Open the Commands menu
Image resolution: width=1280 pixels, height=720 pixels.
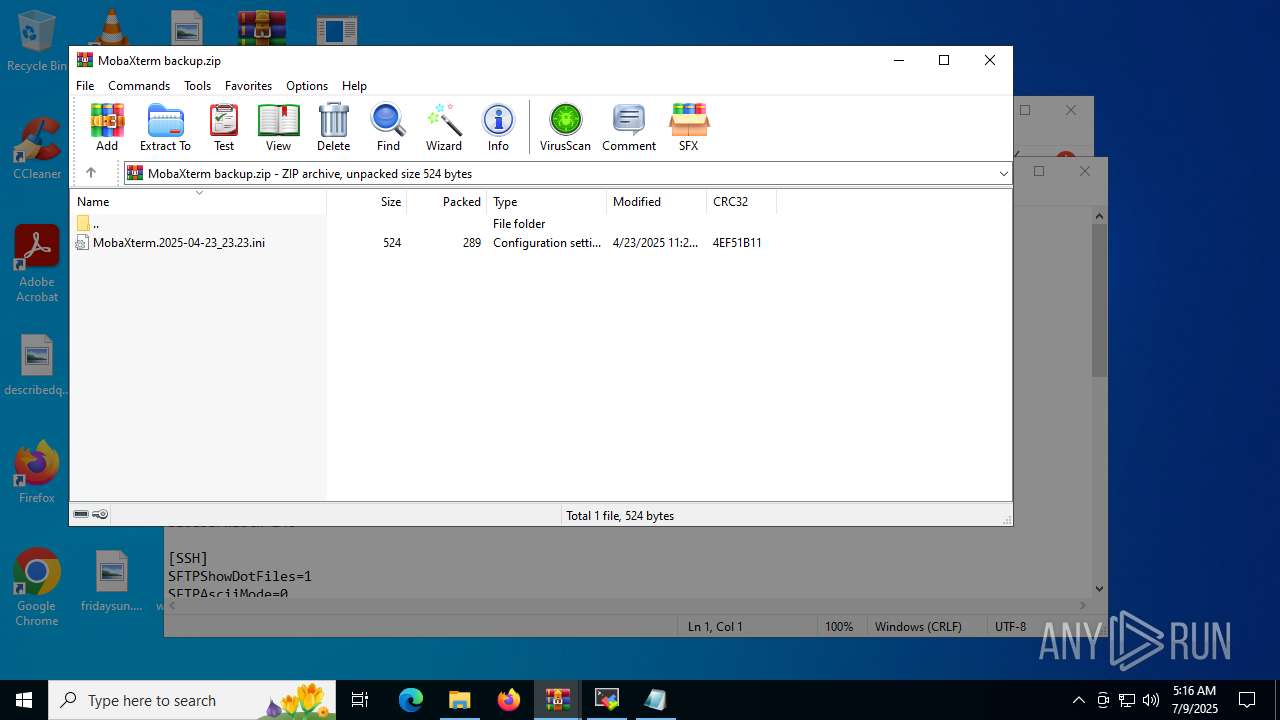[x=139, y=86]
